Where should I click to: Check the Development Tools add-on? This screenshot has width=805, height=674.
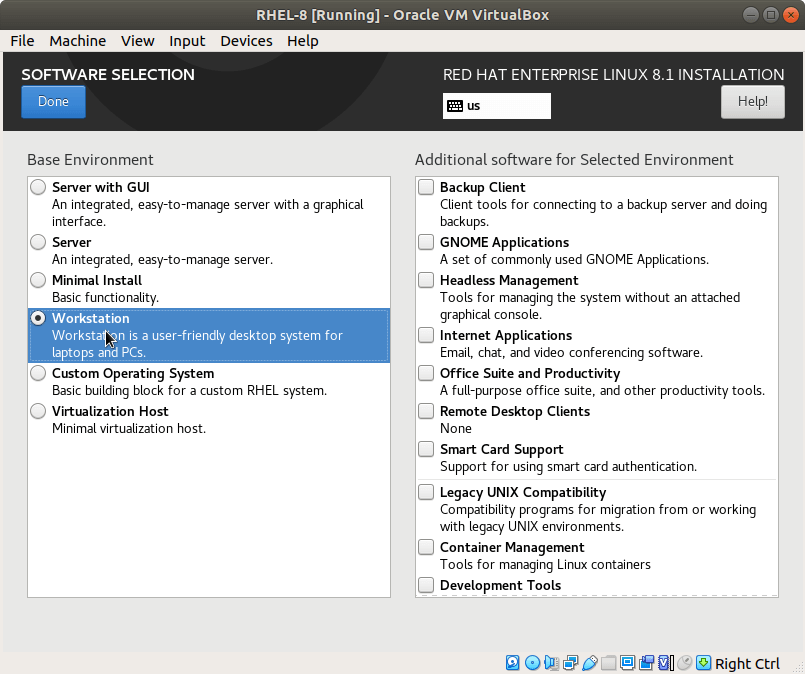pos(427,585)
